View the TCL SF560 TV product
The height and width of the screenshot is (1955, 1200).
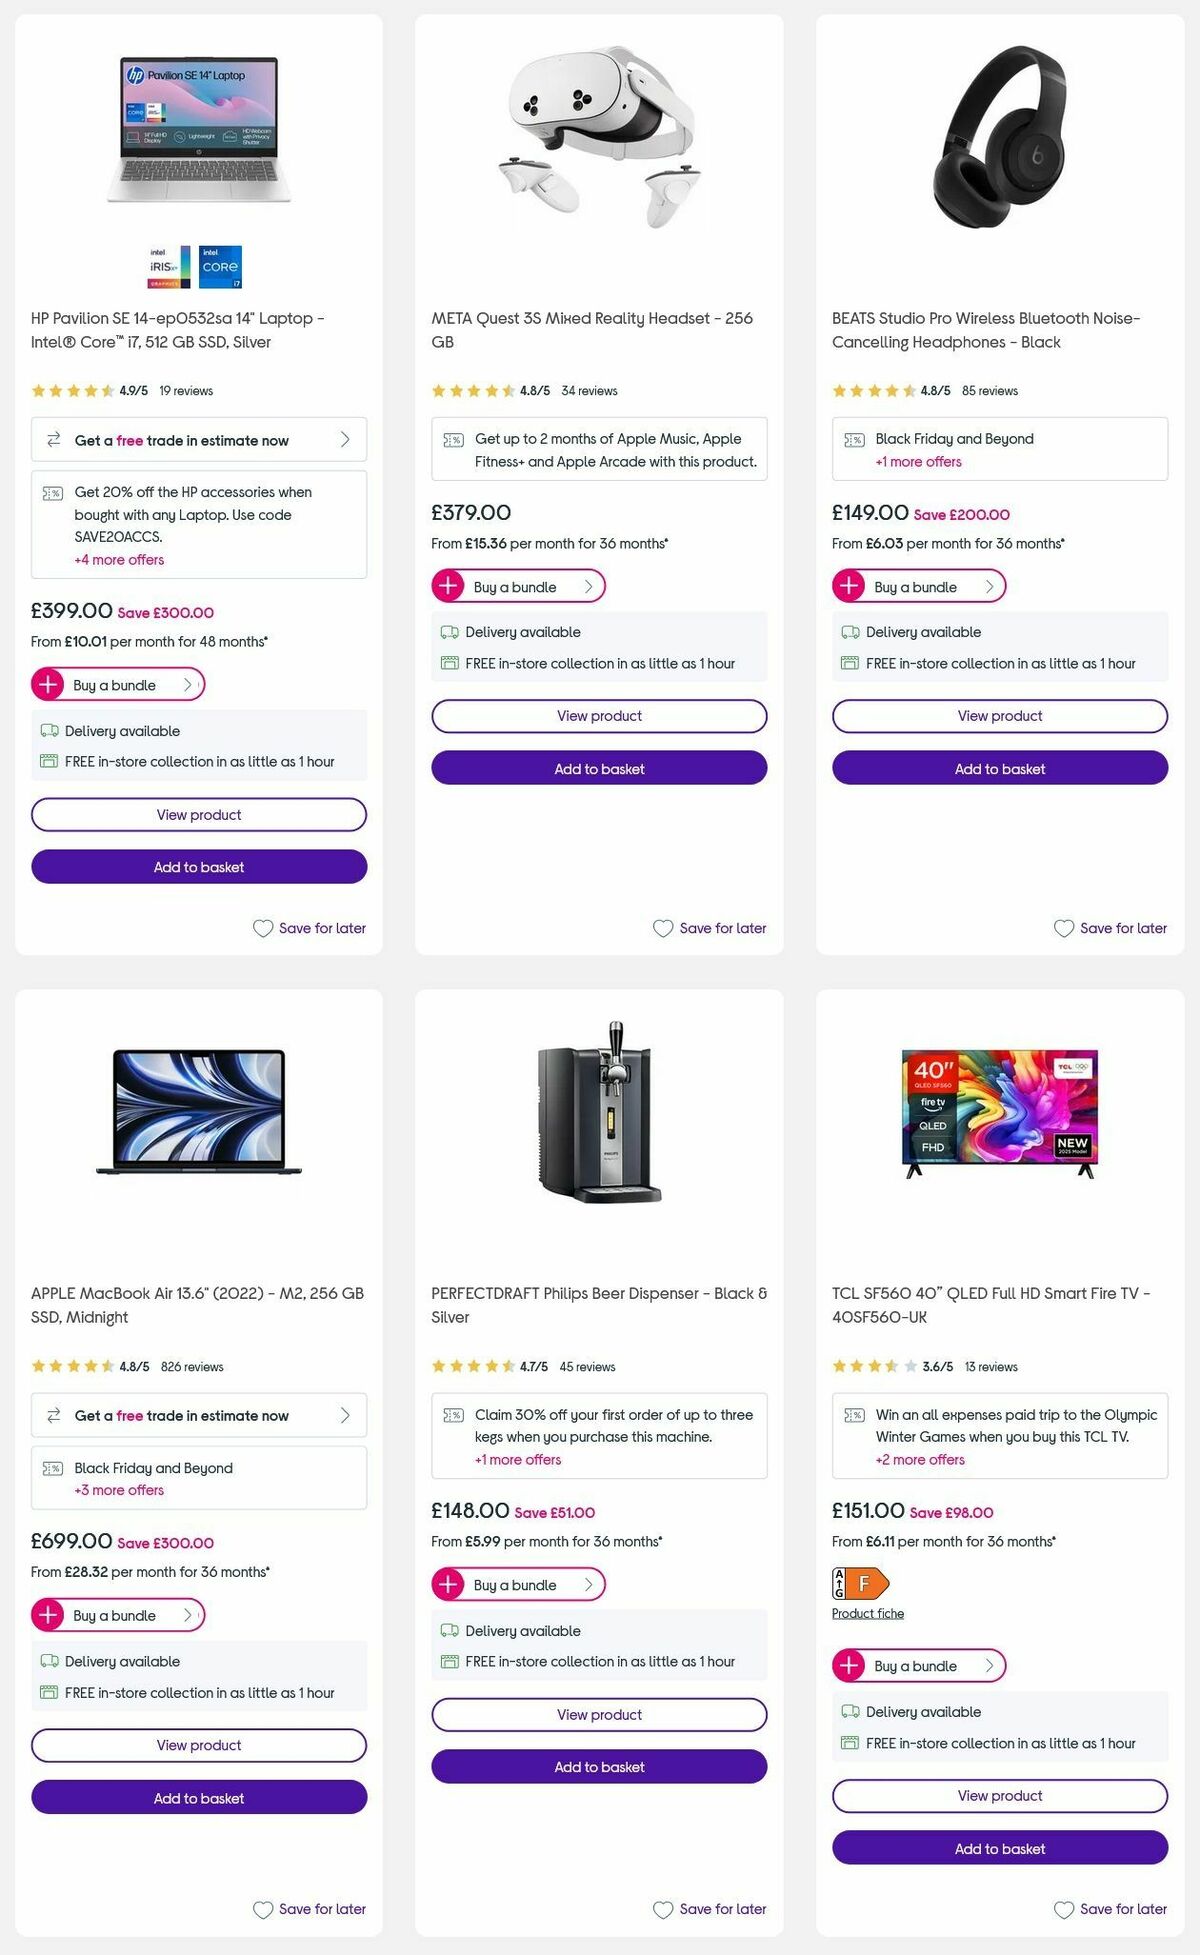point(999,1795)
